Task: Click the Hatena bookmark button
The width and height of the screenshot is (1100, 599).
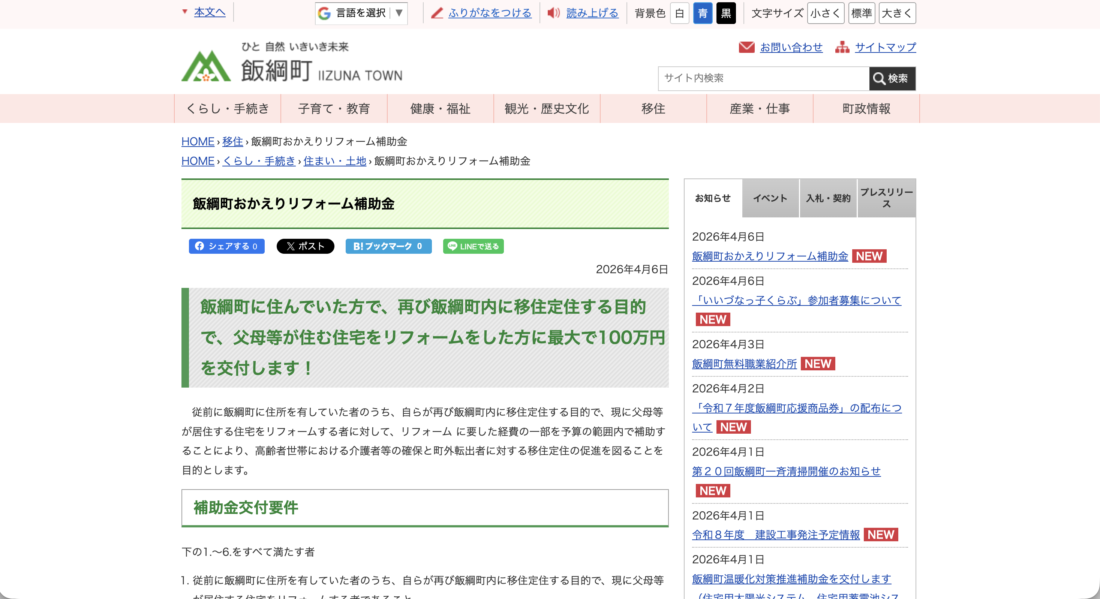Action: click(388, 246)
